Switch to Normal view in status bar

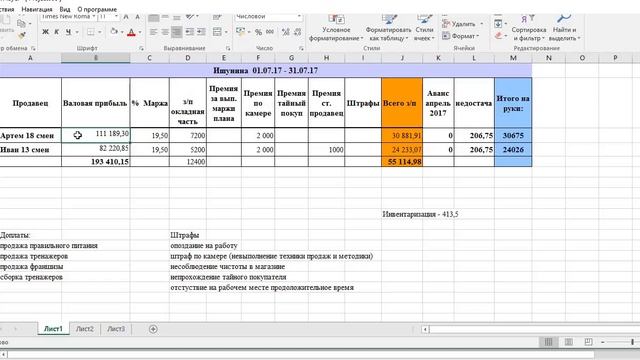point(549,342)
